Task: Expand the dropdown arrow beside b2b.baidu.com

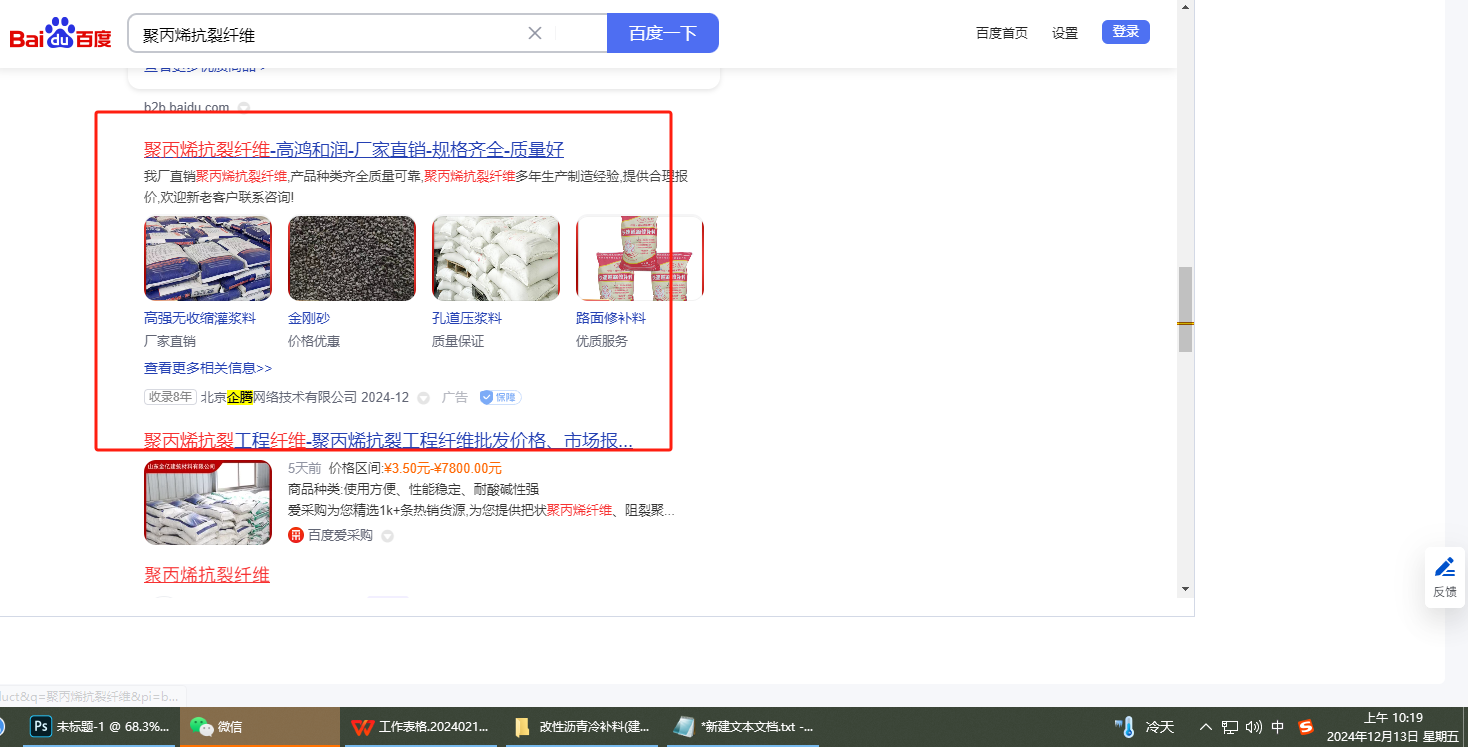Action: 243,107
